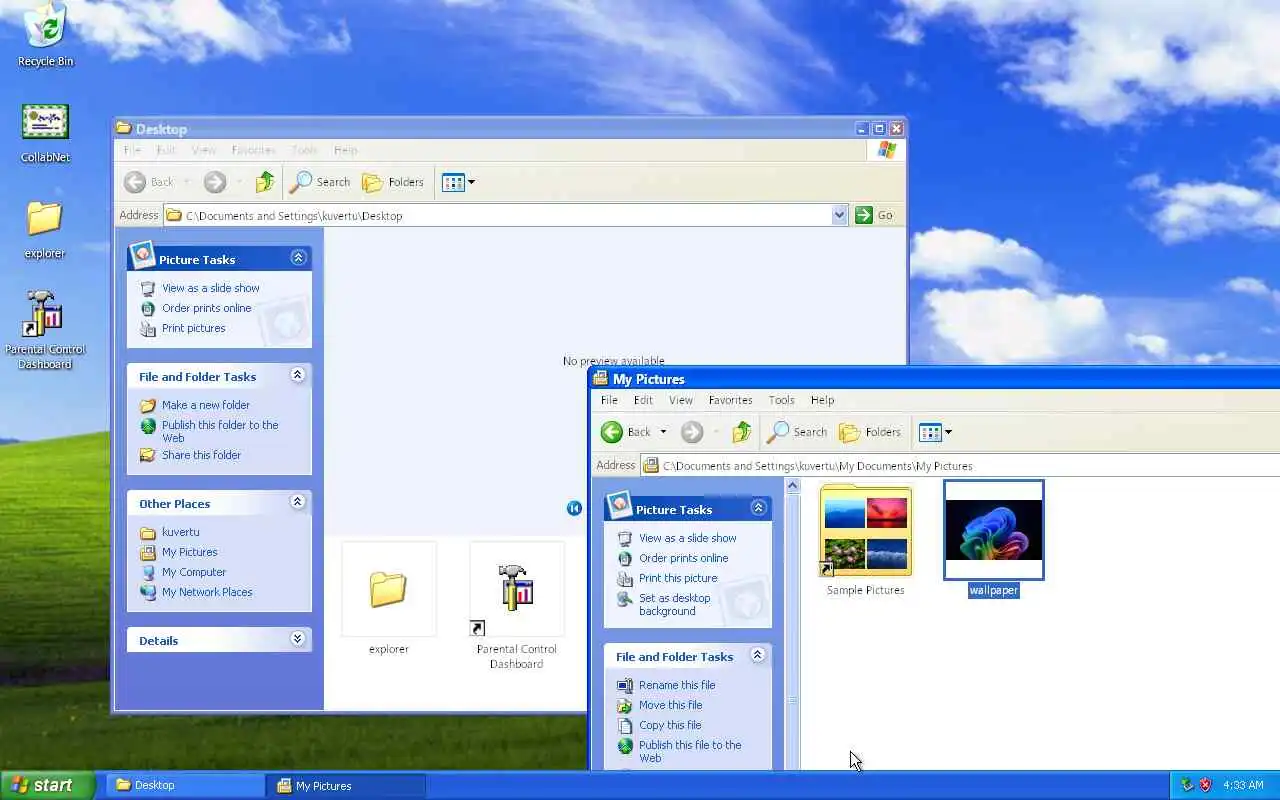The width and height of the screenshot is (1280, 800).
Task: Open File menu in My Pictures window
Action: click(609, 400)
